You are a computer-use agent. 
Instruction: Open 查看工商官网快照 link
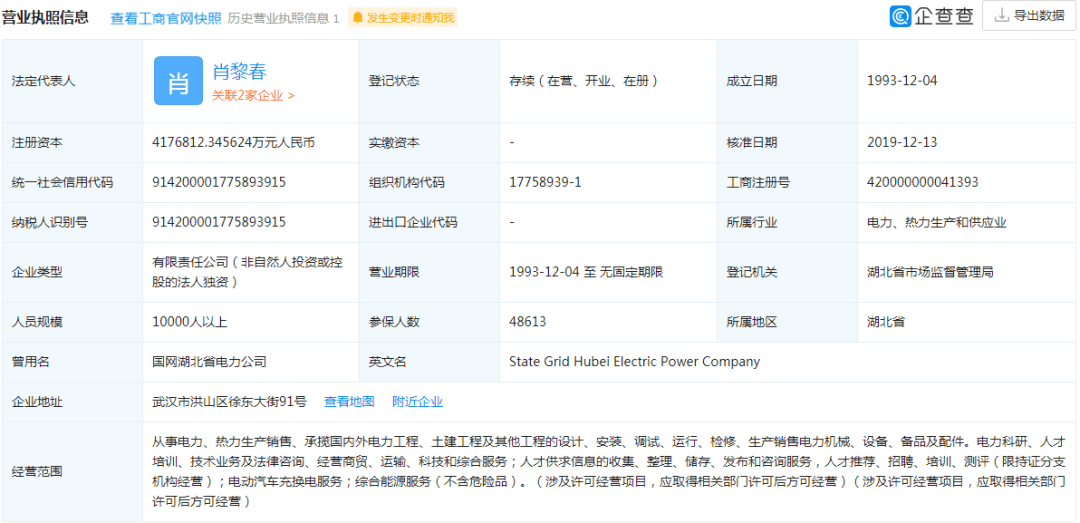(x=166, y=18)
